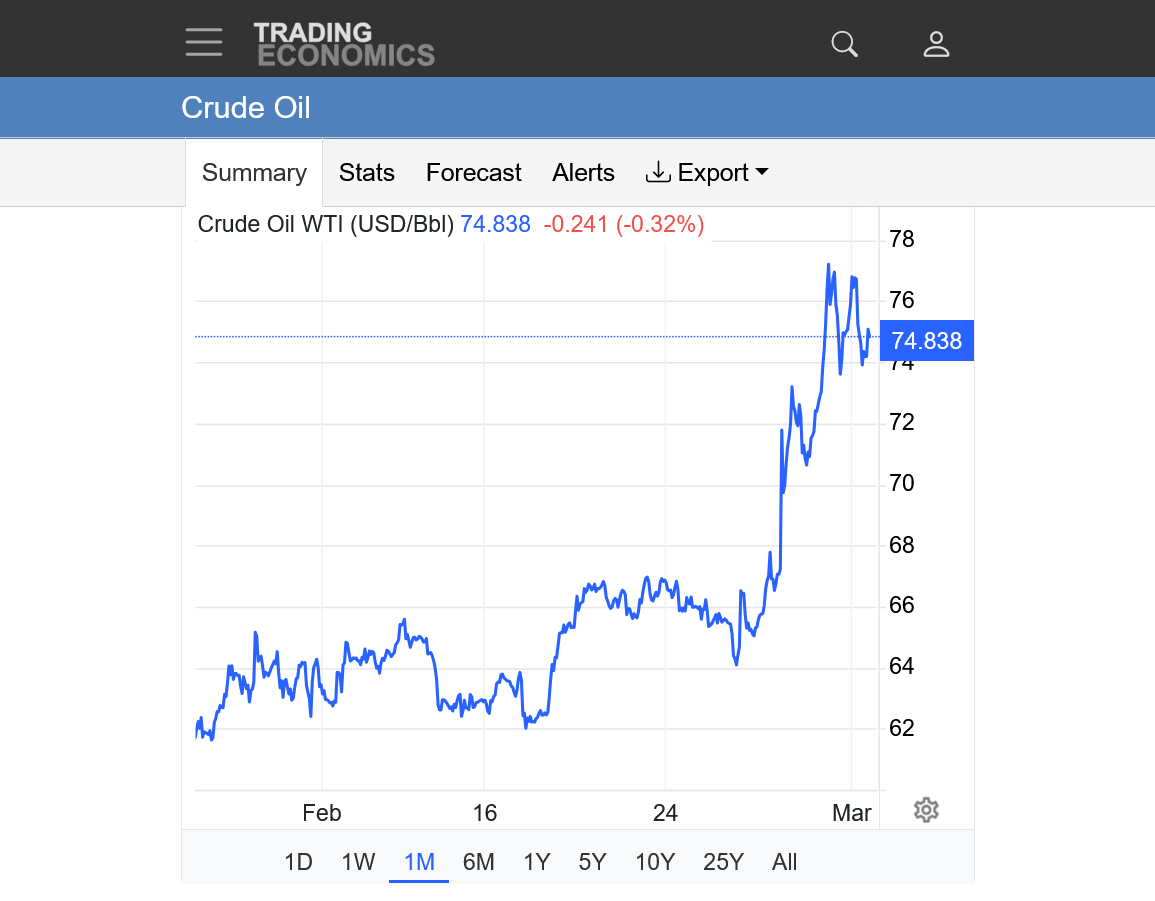The image size is (1155, 901).
Task: Switch chart to 6M range
Action: pos(479,862)
